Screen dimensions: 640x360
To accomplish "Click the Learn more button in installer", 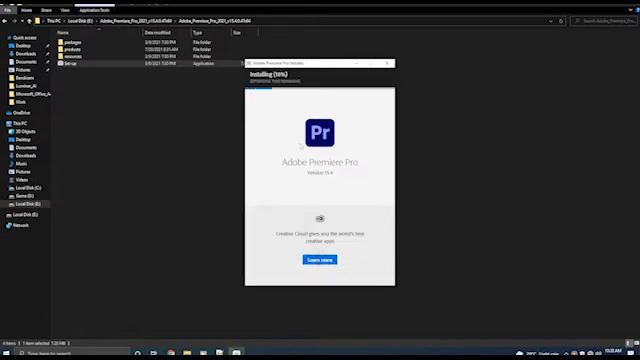I will tap(320, 260).
